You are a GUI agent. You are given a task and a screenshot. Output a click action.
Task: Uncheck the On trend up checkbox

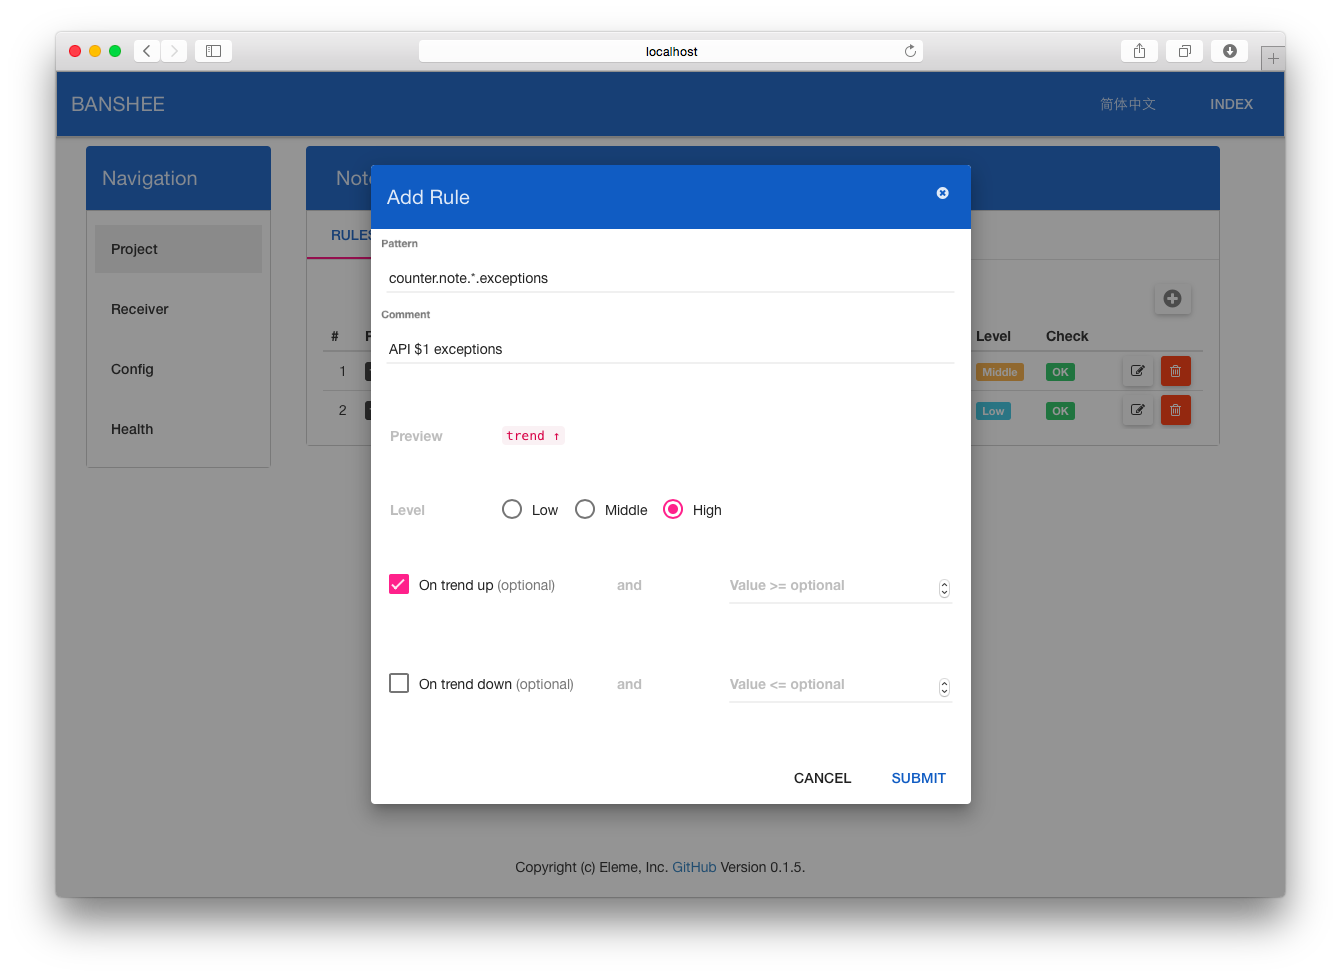coord(399,584)
